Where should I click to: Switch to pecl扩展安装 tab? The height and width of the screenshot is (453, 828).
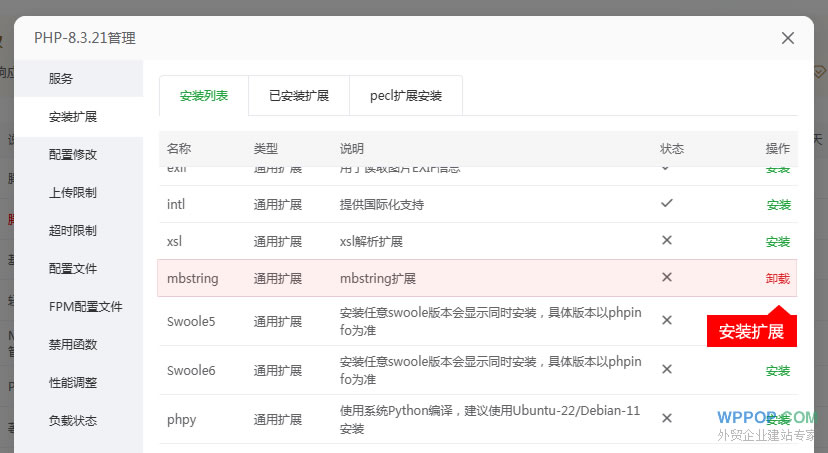[x=406, y=96]
